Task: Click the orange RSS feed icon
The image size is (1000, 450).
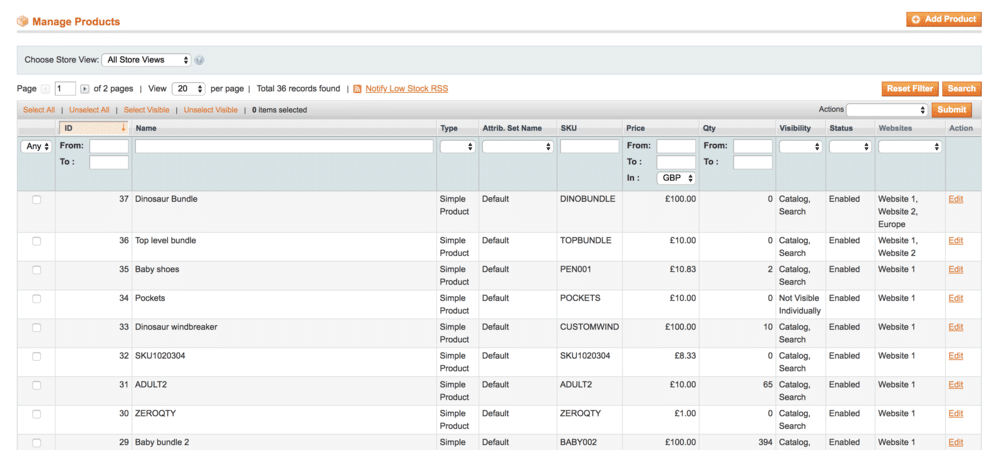Action: click(357, 89)
